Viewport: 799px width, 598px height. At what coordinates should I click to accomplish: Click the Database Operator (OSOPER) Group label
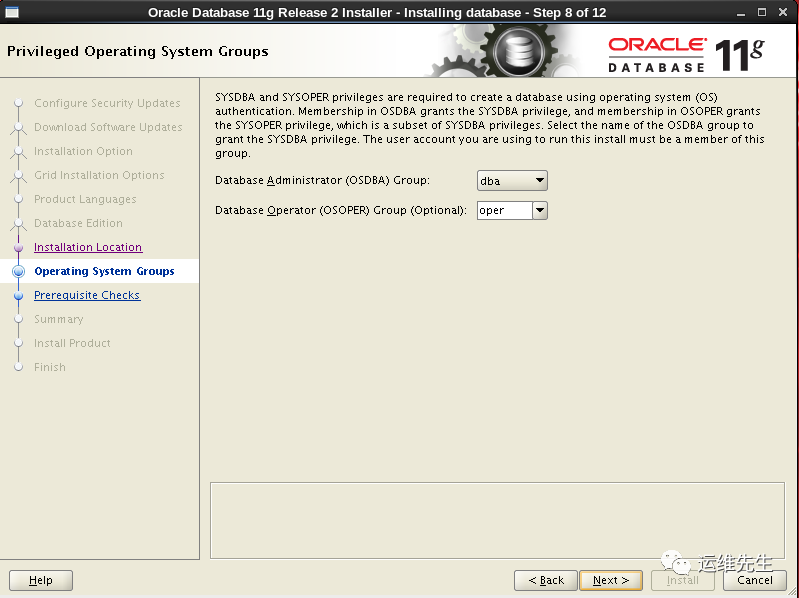(341, 210)
